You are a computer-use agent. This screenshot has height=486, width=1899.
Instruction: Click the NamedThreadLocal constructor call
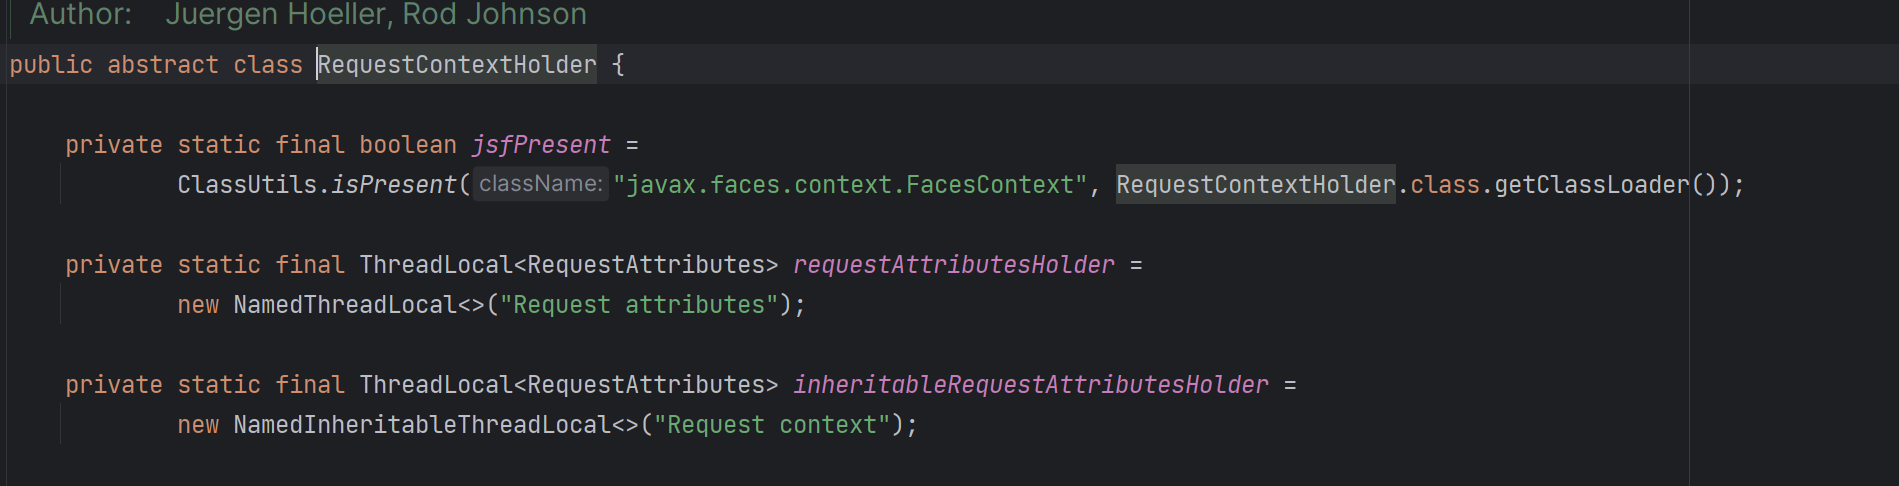pos(345,305)
